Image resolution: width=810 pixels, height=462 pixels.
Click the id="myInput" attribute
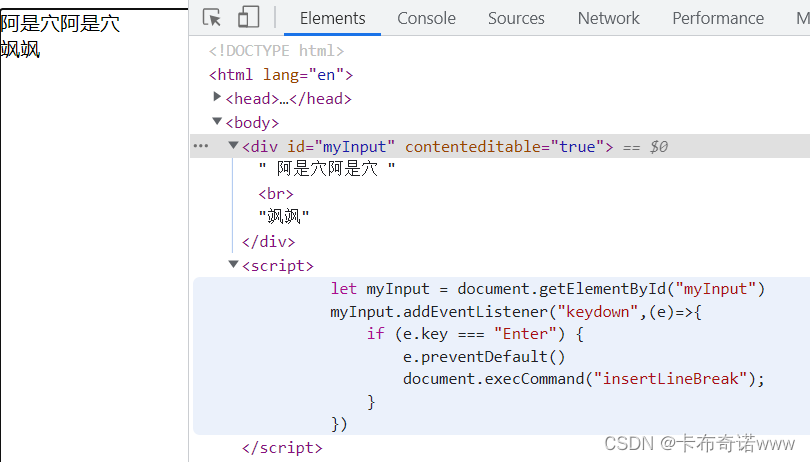[x=341, y=147]
